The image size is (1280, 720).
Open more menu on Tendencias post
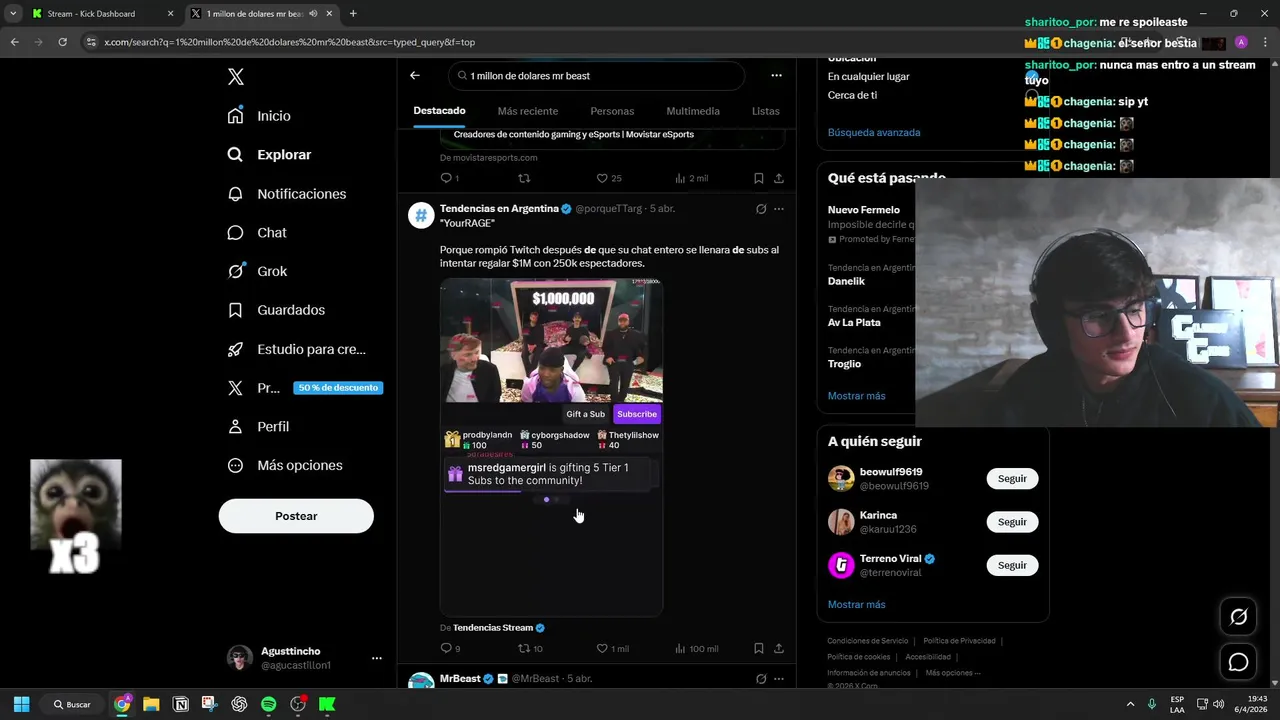779,209
